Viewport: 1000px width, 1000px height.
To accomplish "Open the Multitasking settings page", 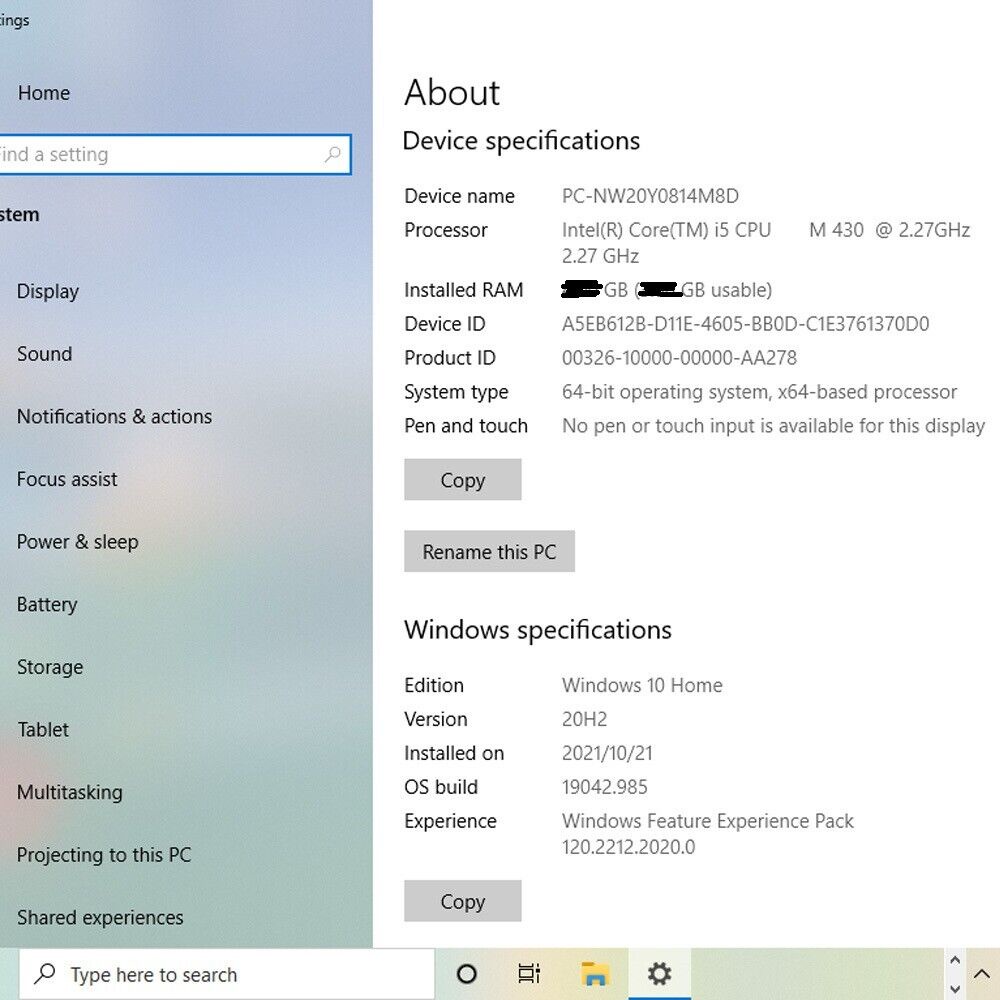I will click(70, 792).
